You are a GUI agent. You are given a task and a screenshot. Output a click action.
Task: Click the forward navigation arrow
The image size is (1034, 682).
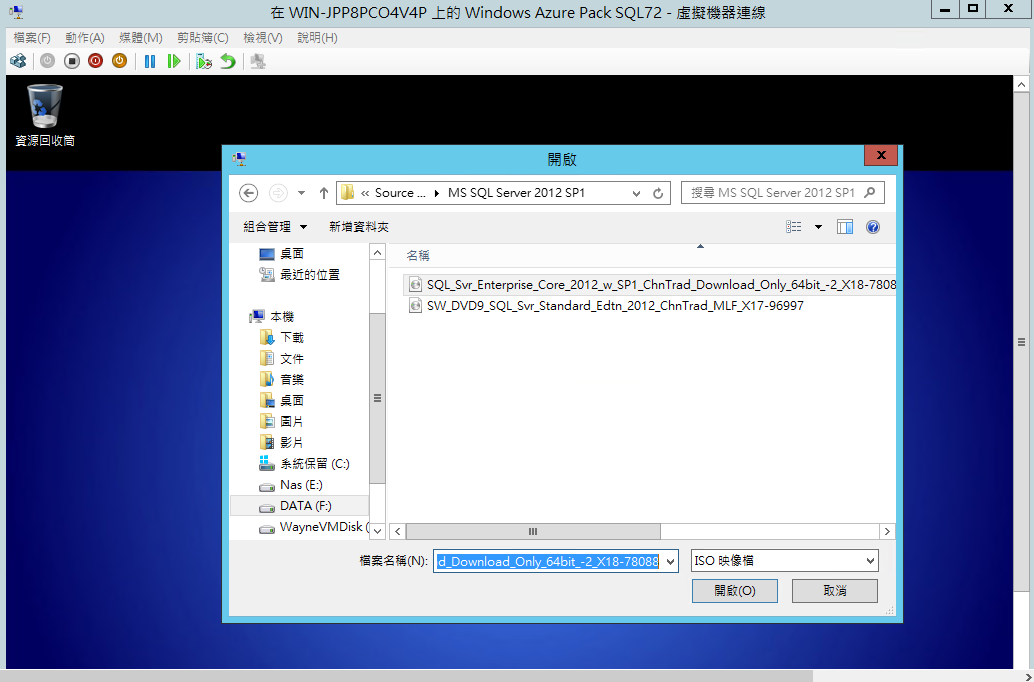tap(278, 193)
